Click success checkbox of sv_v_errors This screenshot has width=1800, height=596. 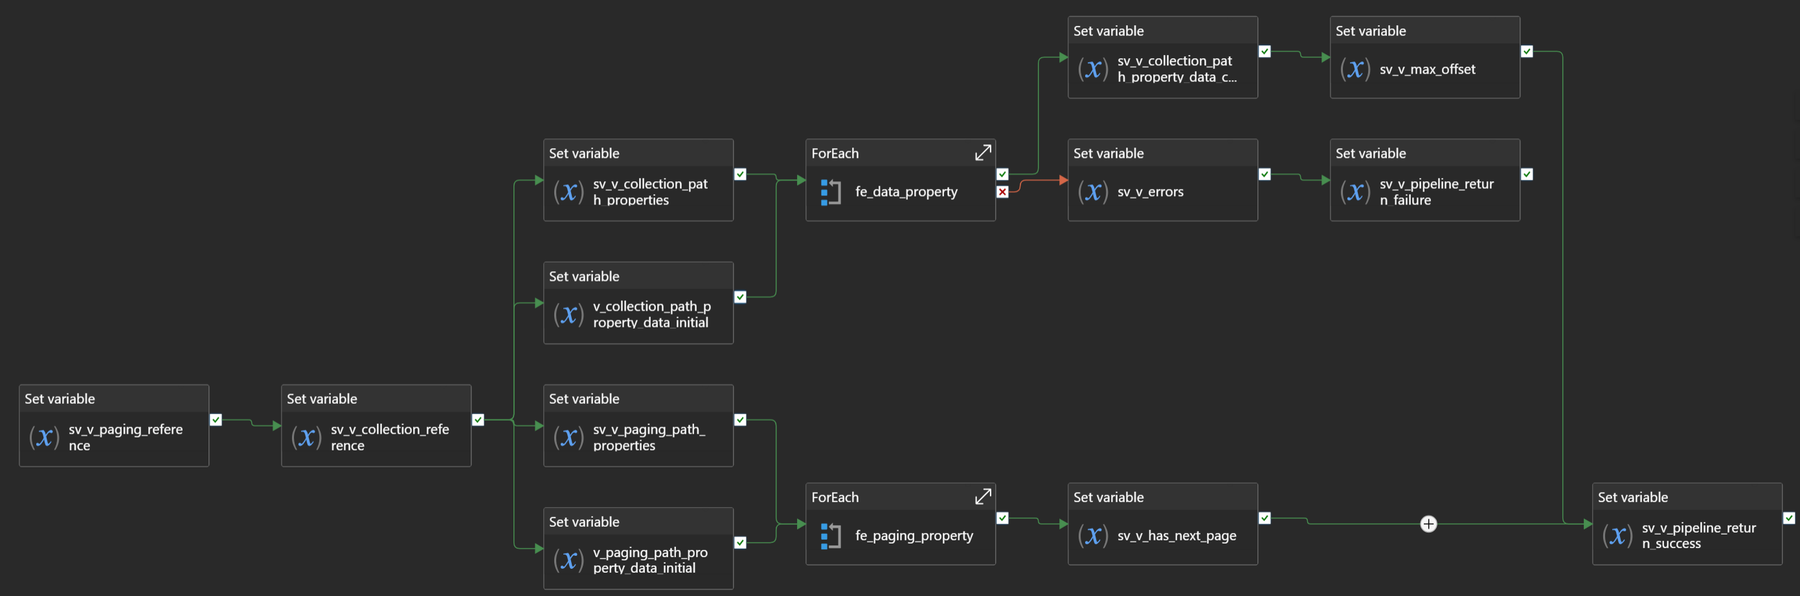pyautogui.click(x=1265, y=174)
